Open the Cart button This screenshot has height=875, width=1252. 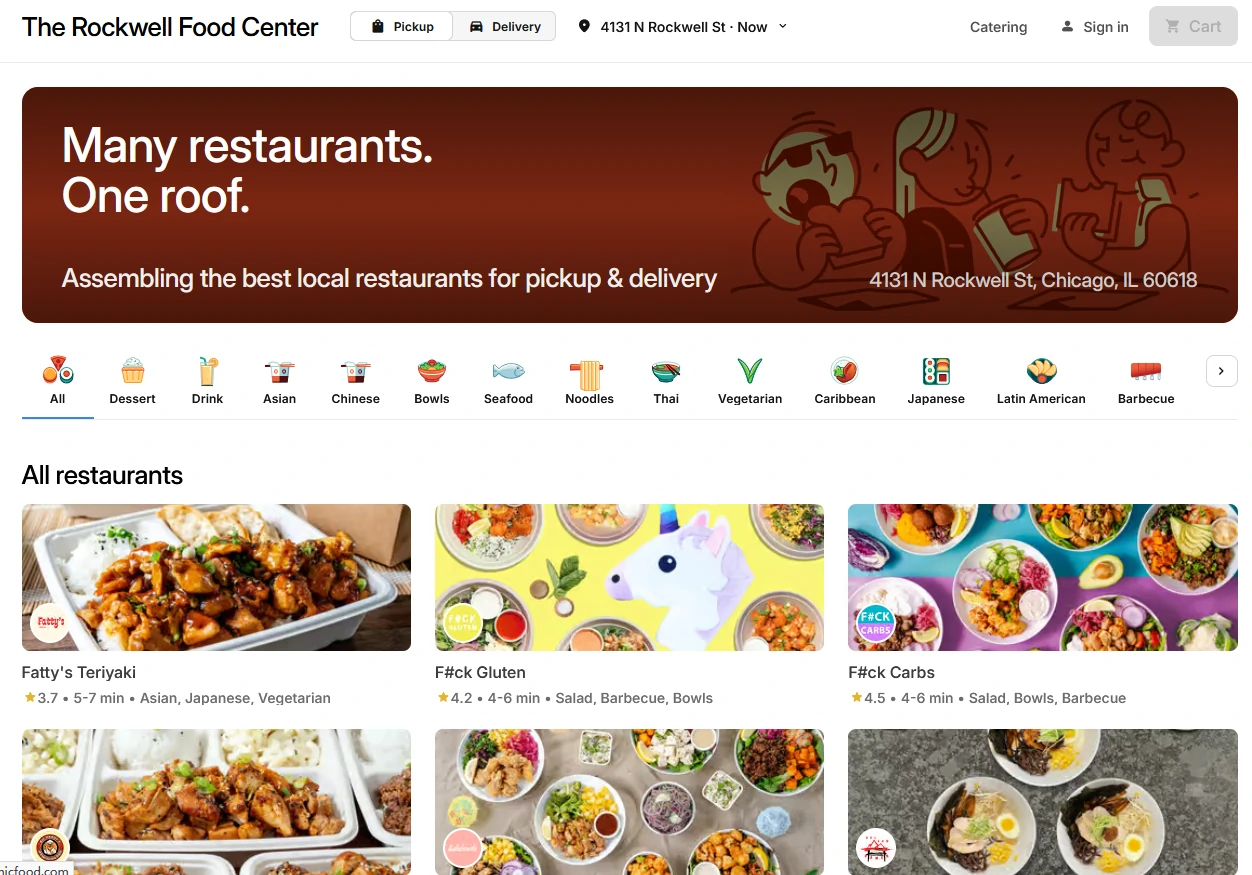click(x=1193, y=27)
